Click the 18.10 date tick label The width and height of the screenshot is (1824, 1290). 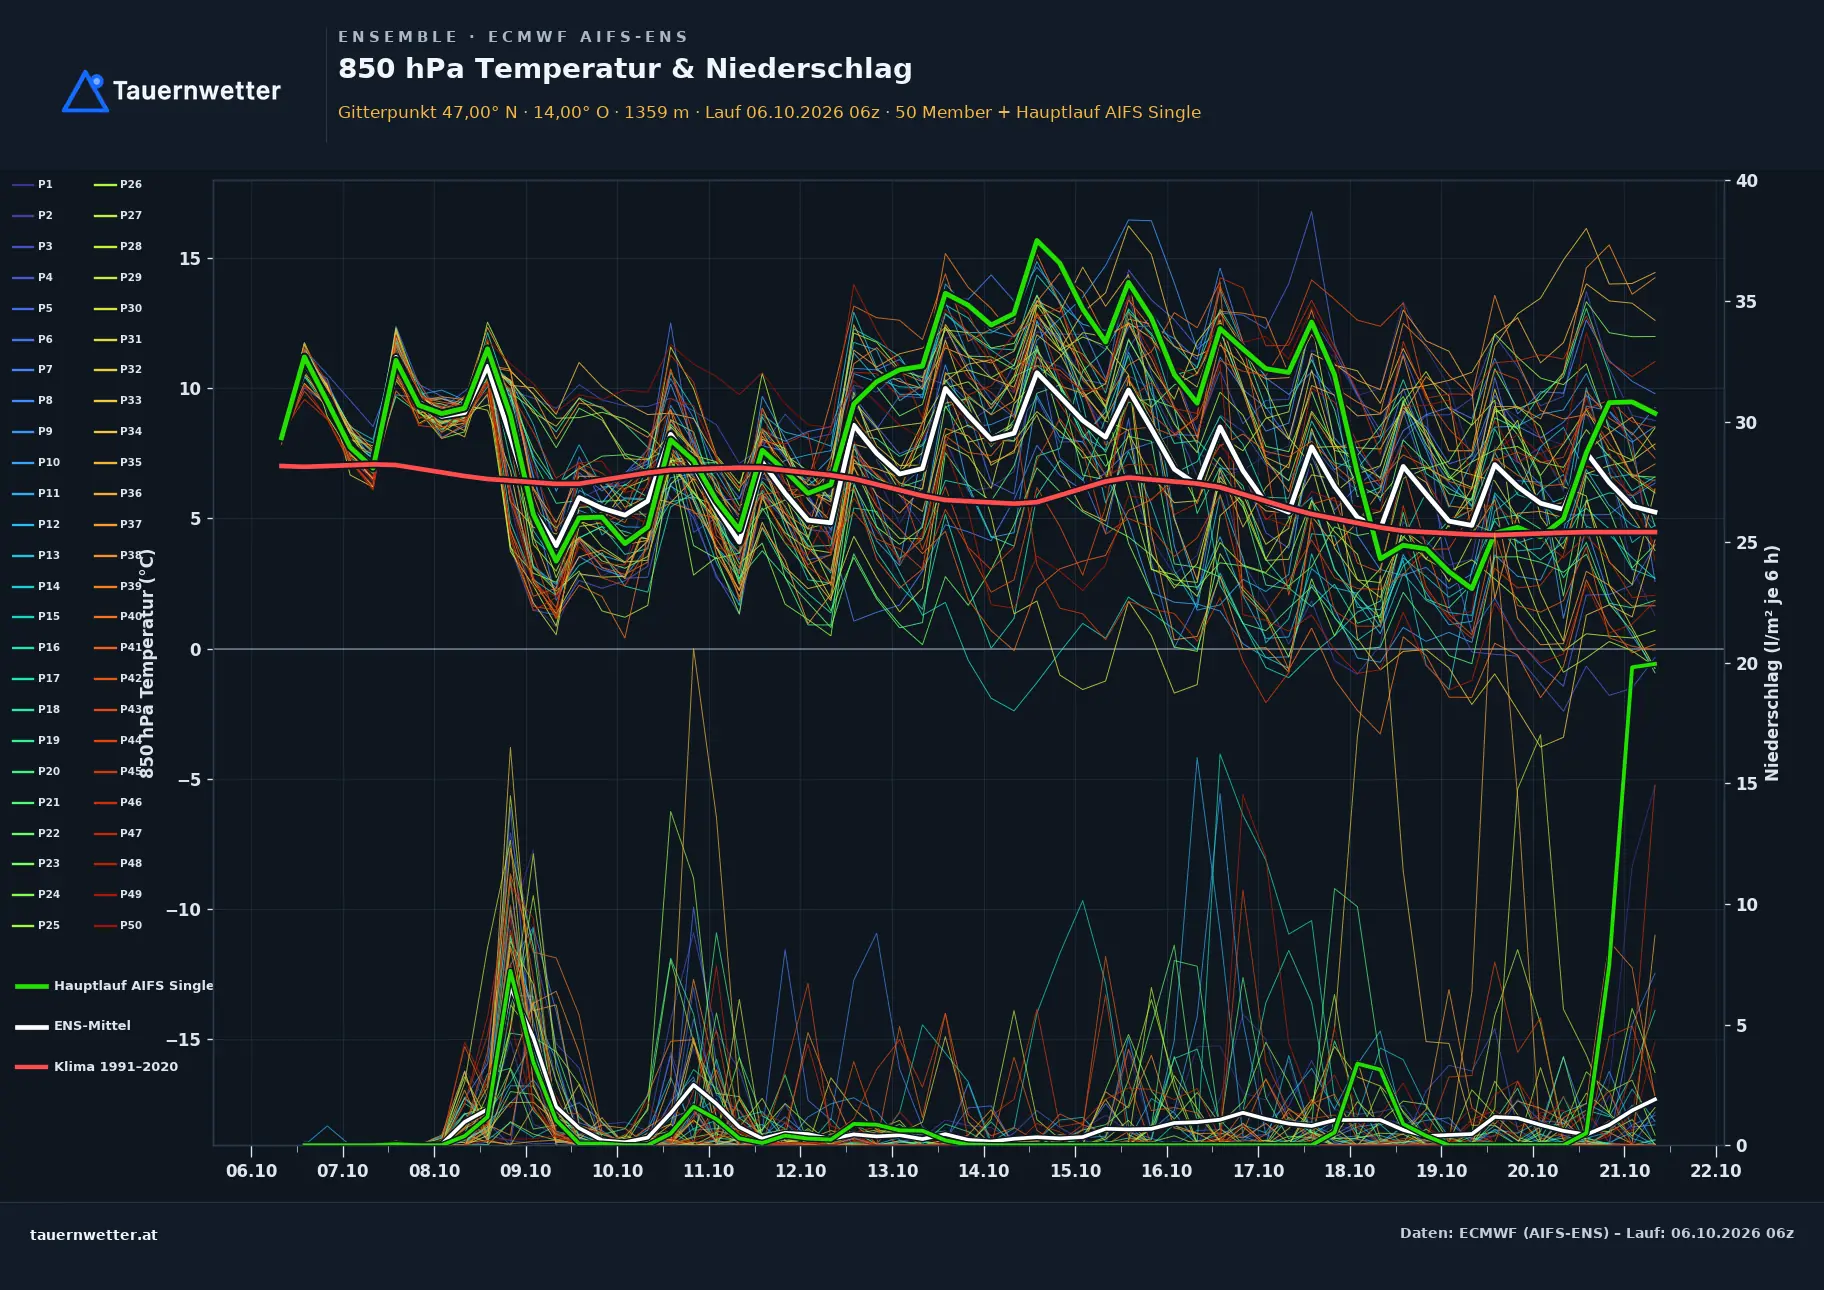(1350, 1170)
